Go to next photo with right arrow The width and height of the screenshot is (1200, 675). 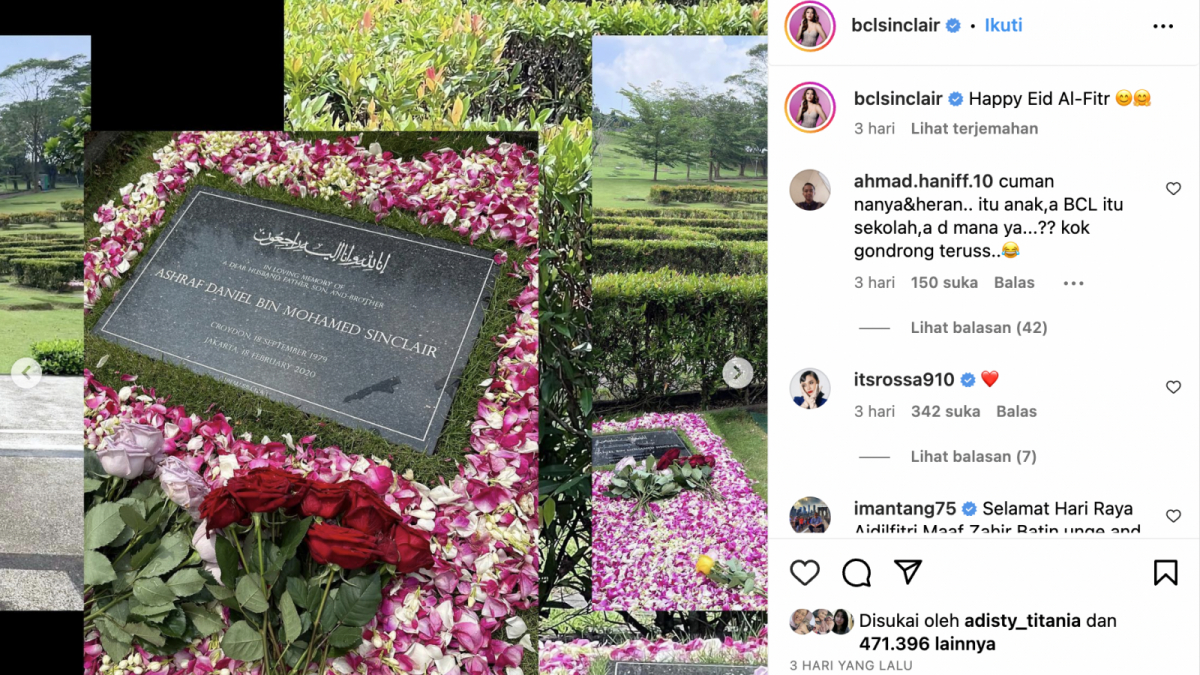click(x=738, y=373)
